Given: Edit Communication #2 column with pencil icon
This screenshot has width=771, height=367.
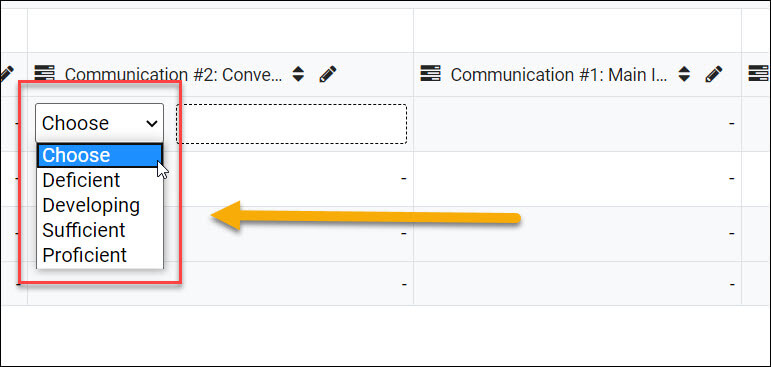Looking at the screenshot, I should pyautogui.click(x=327, y=74).
